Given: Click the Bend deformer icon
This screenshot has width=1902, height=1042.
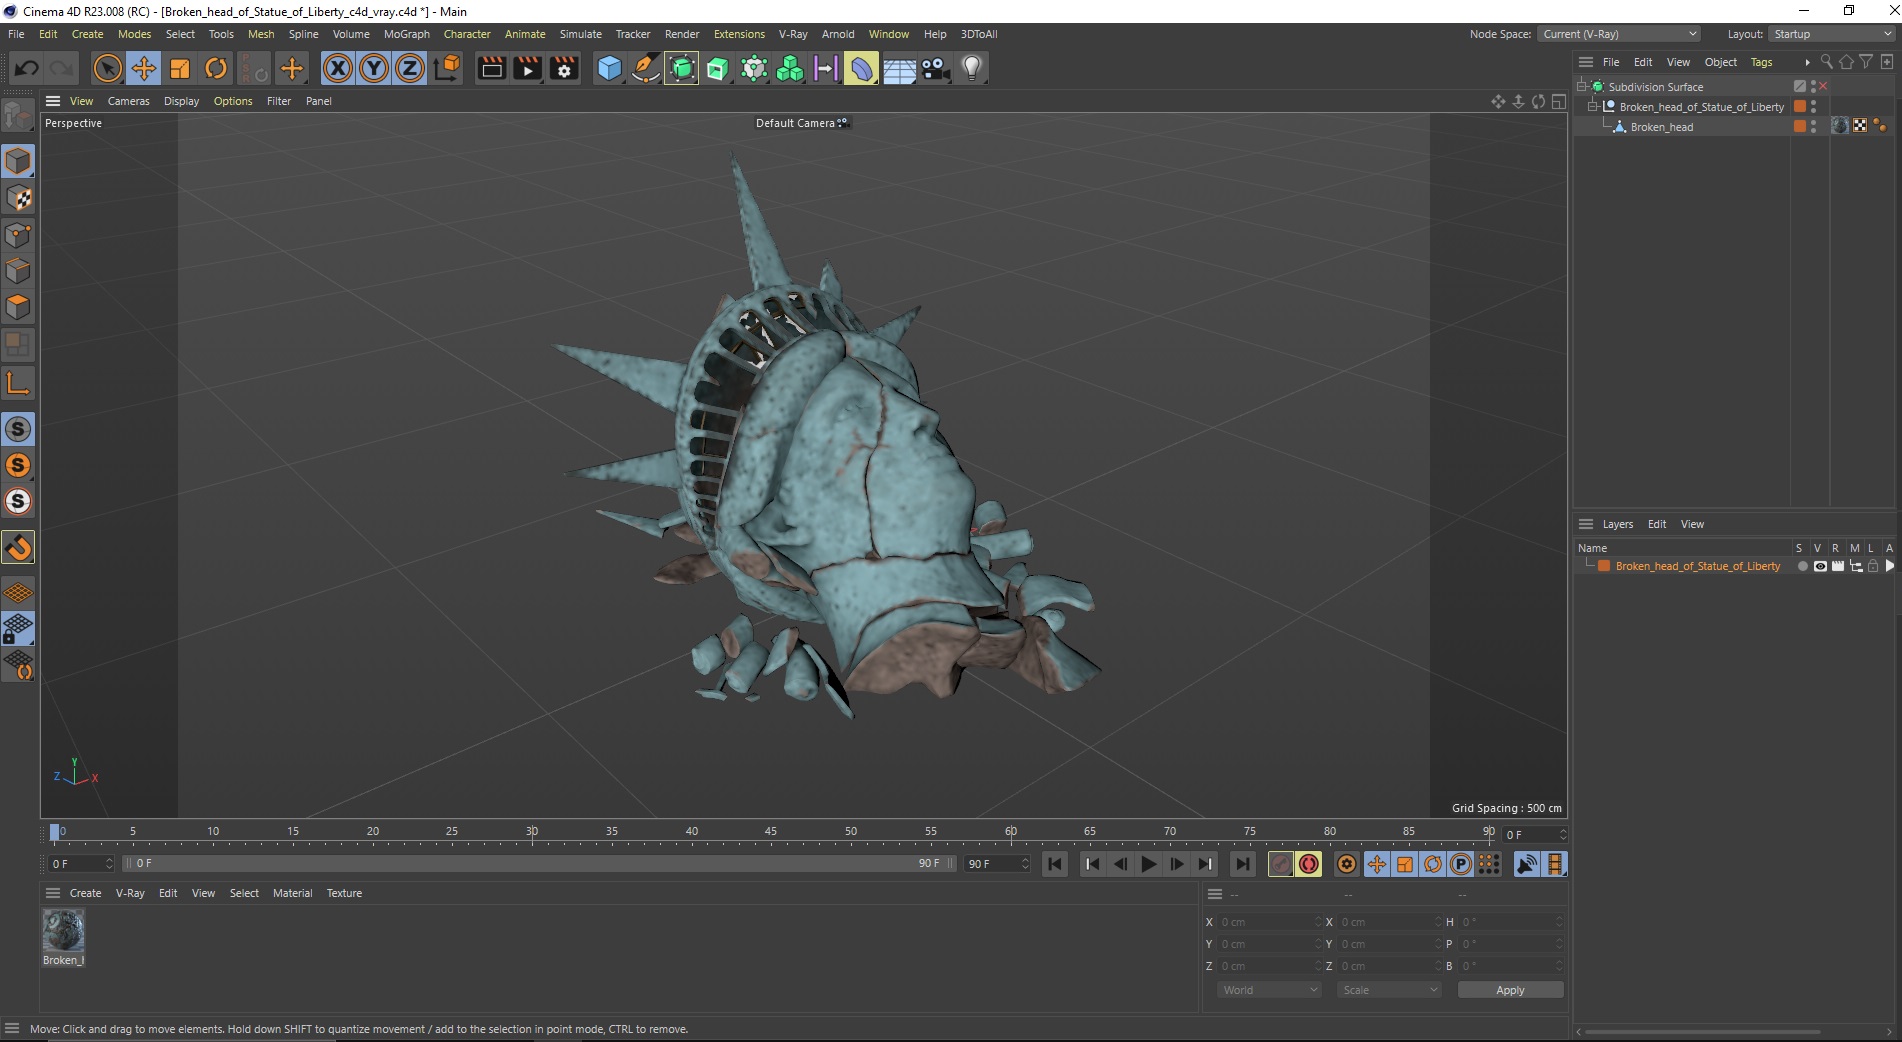Looking at the screenshot, I should [862, 68].
